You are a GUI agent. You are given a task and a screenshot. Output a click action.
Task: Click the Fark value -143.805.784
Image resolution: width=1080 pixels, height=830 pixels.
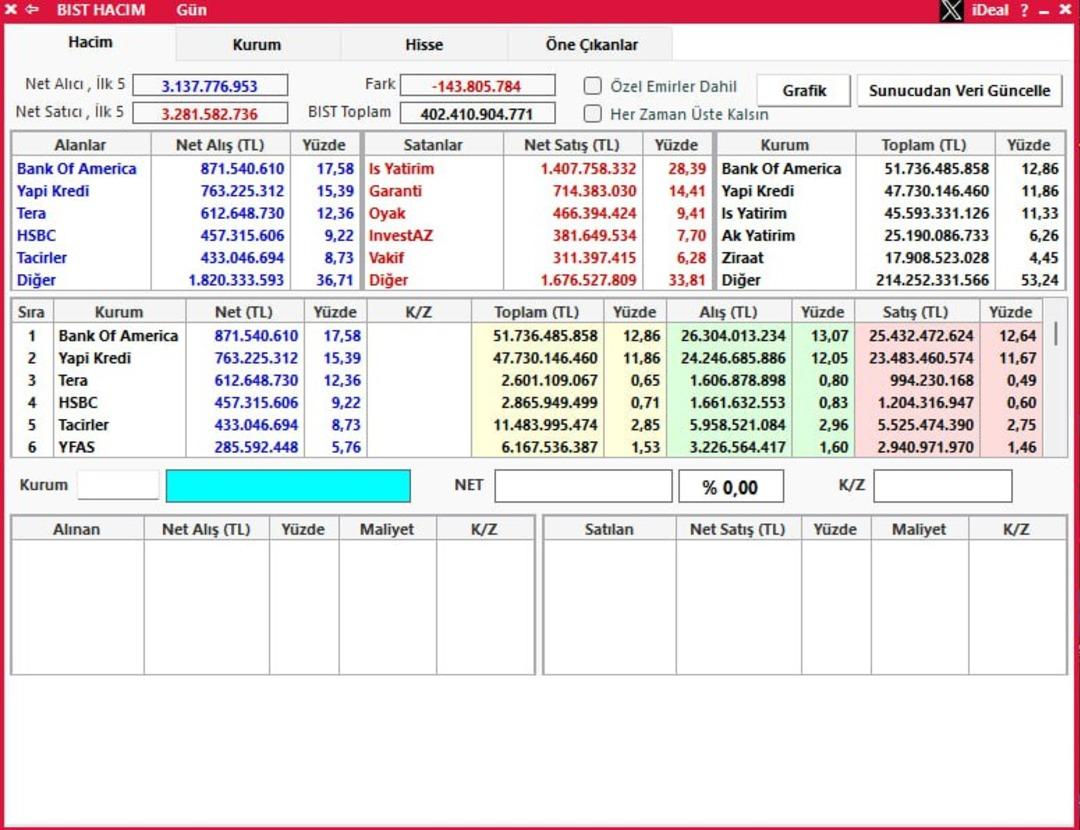[x=477, y=86]
